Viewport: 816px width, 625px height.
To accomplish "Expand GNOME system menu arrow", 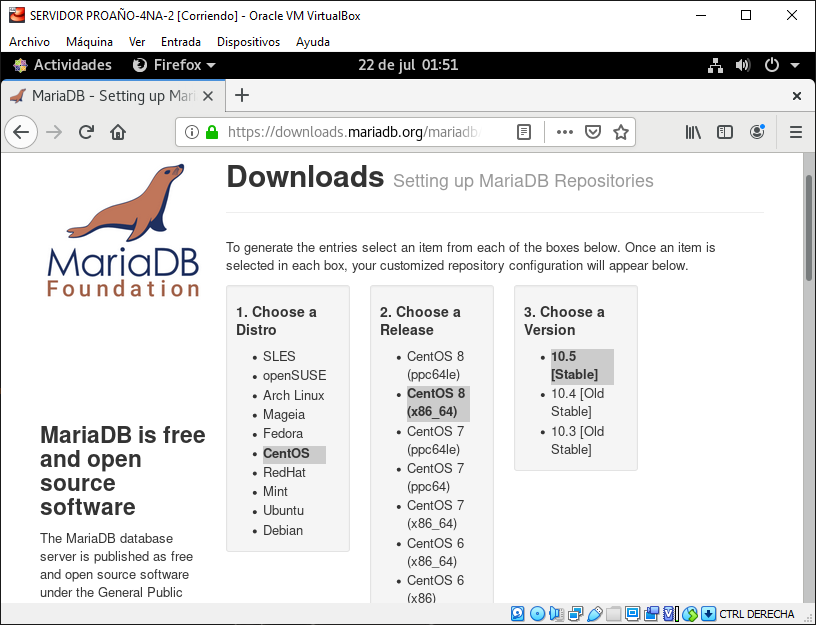I will coord(795,65).
